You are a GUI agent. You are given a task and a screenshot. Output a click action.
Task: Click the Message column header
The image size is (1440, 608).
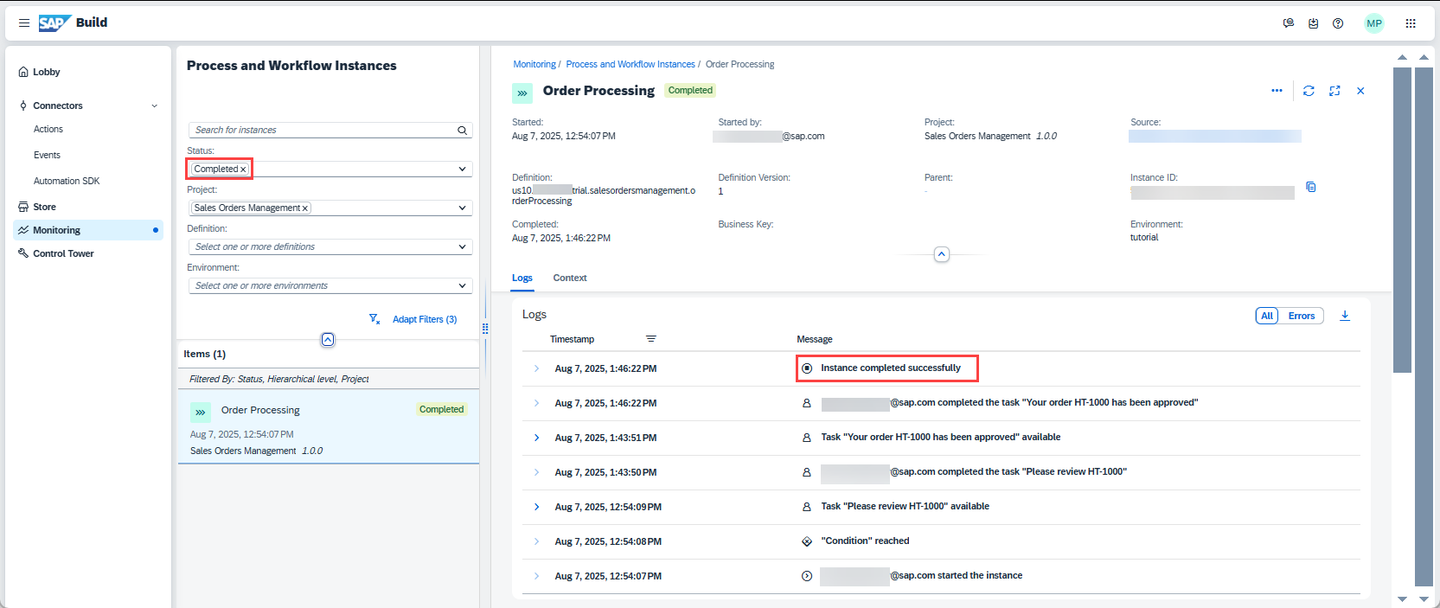(815, 339)
